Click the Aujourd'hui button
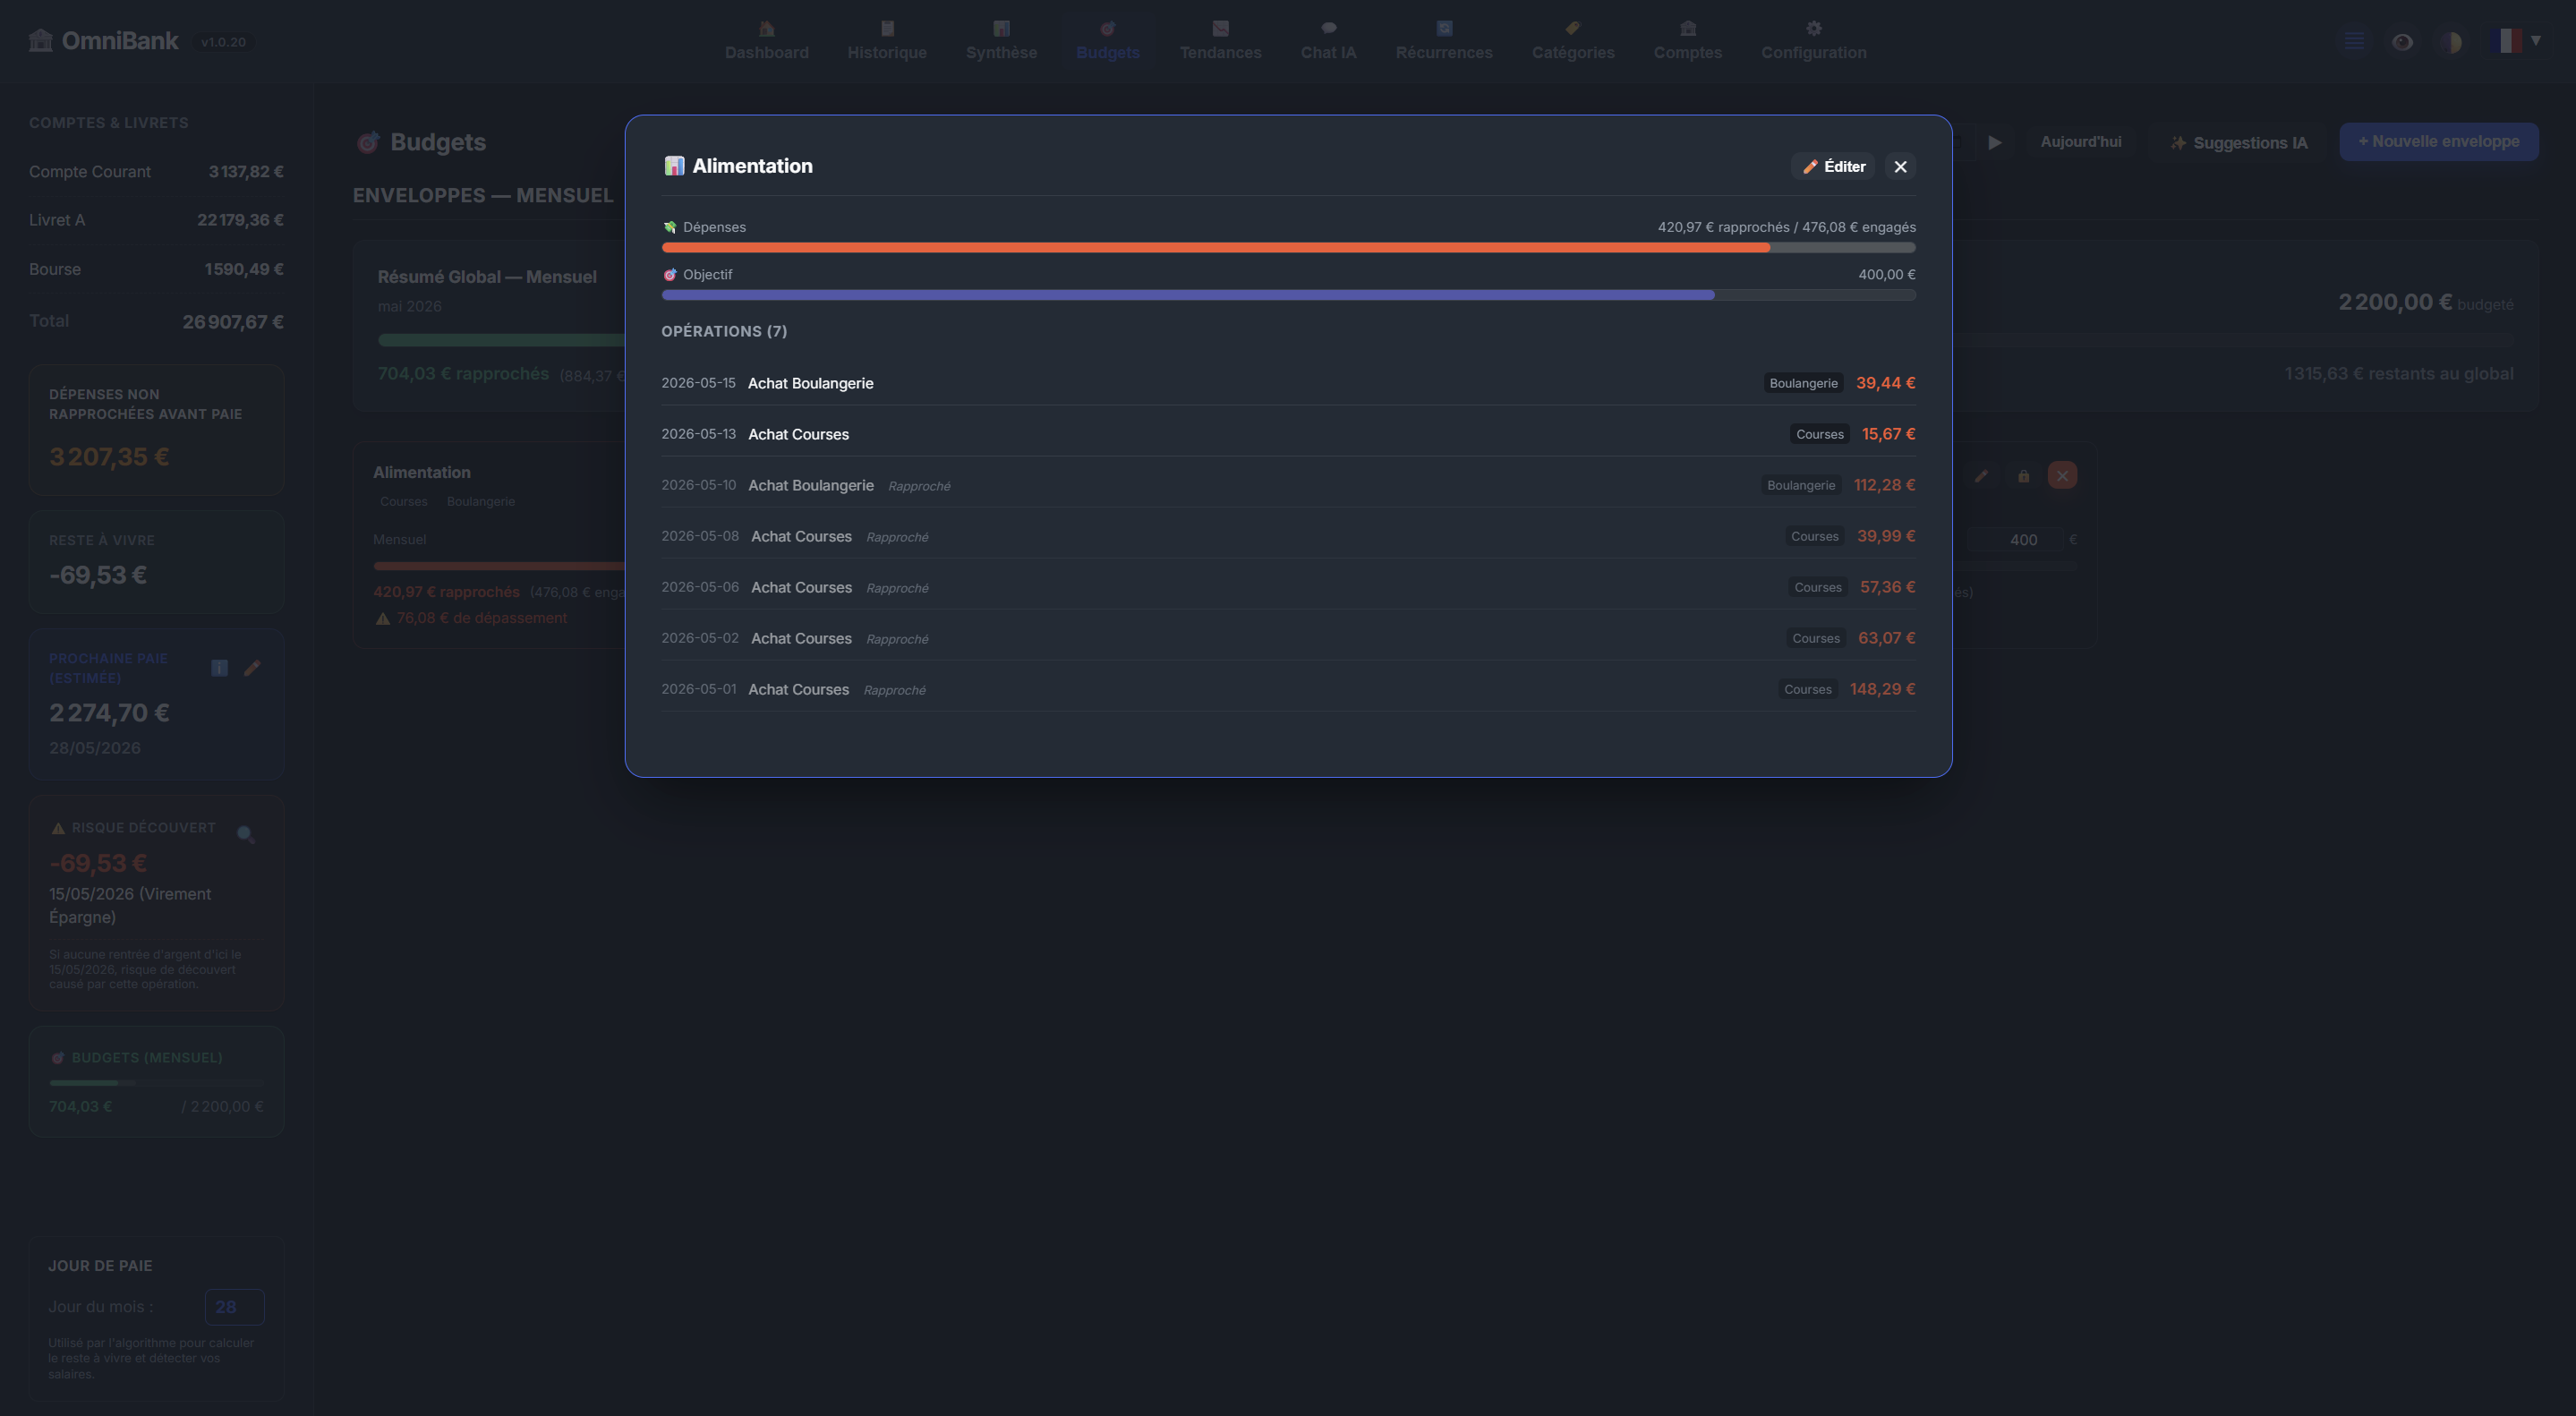This screenshot has height=1416, width=2576. (x=2080, y=142)
